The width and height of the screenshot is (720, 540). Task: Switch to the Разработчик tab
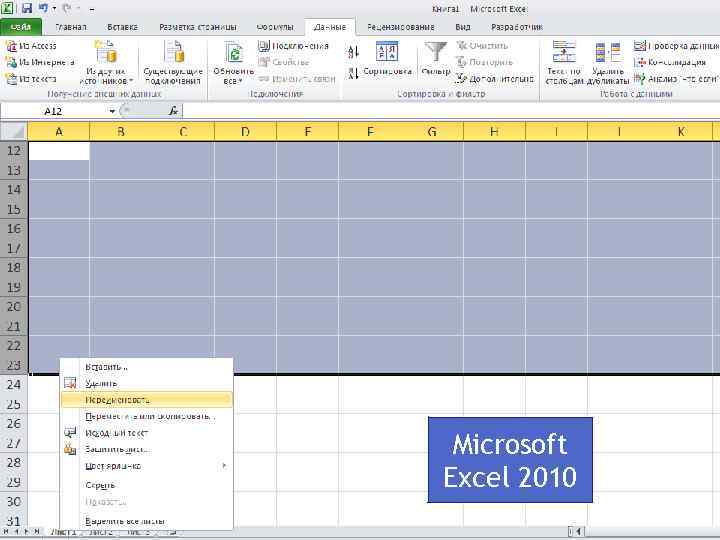click(x=517, y=27)
